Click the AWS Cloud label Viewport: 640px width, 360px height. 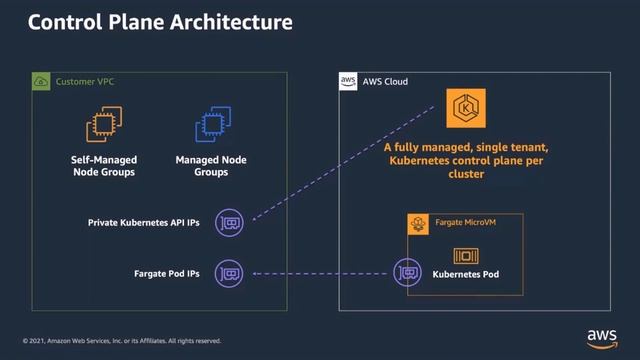(385, 82)
